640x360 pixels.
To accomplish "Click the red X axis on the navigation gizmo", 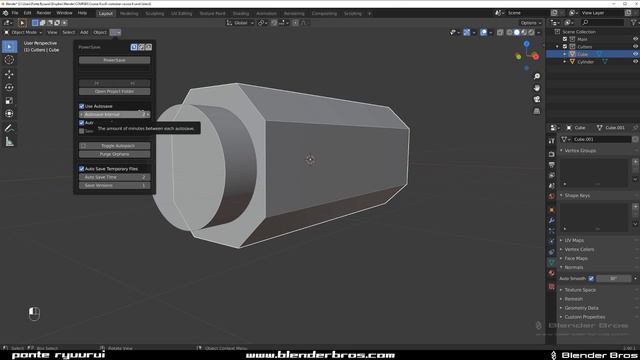I will pos(536,57).
